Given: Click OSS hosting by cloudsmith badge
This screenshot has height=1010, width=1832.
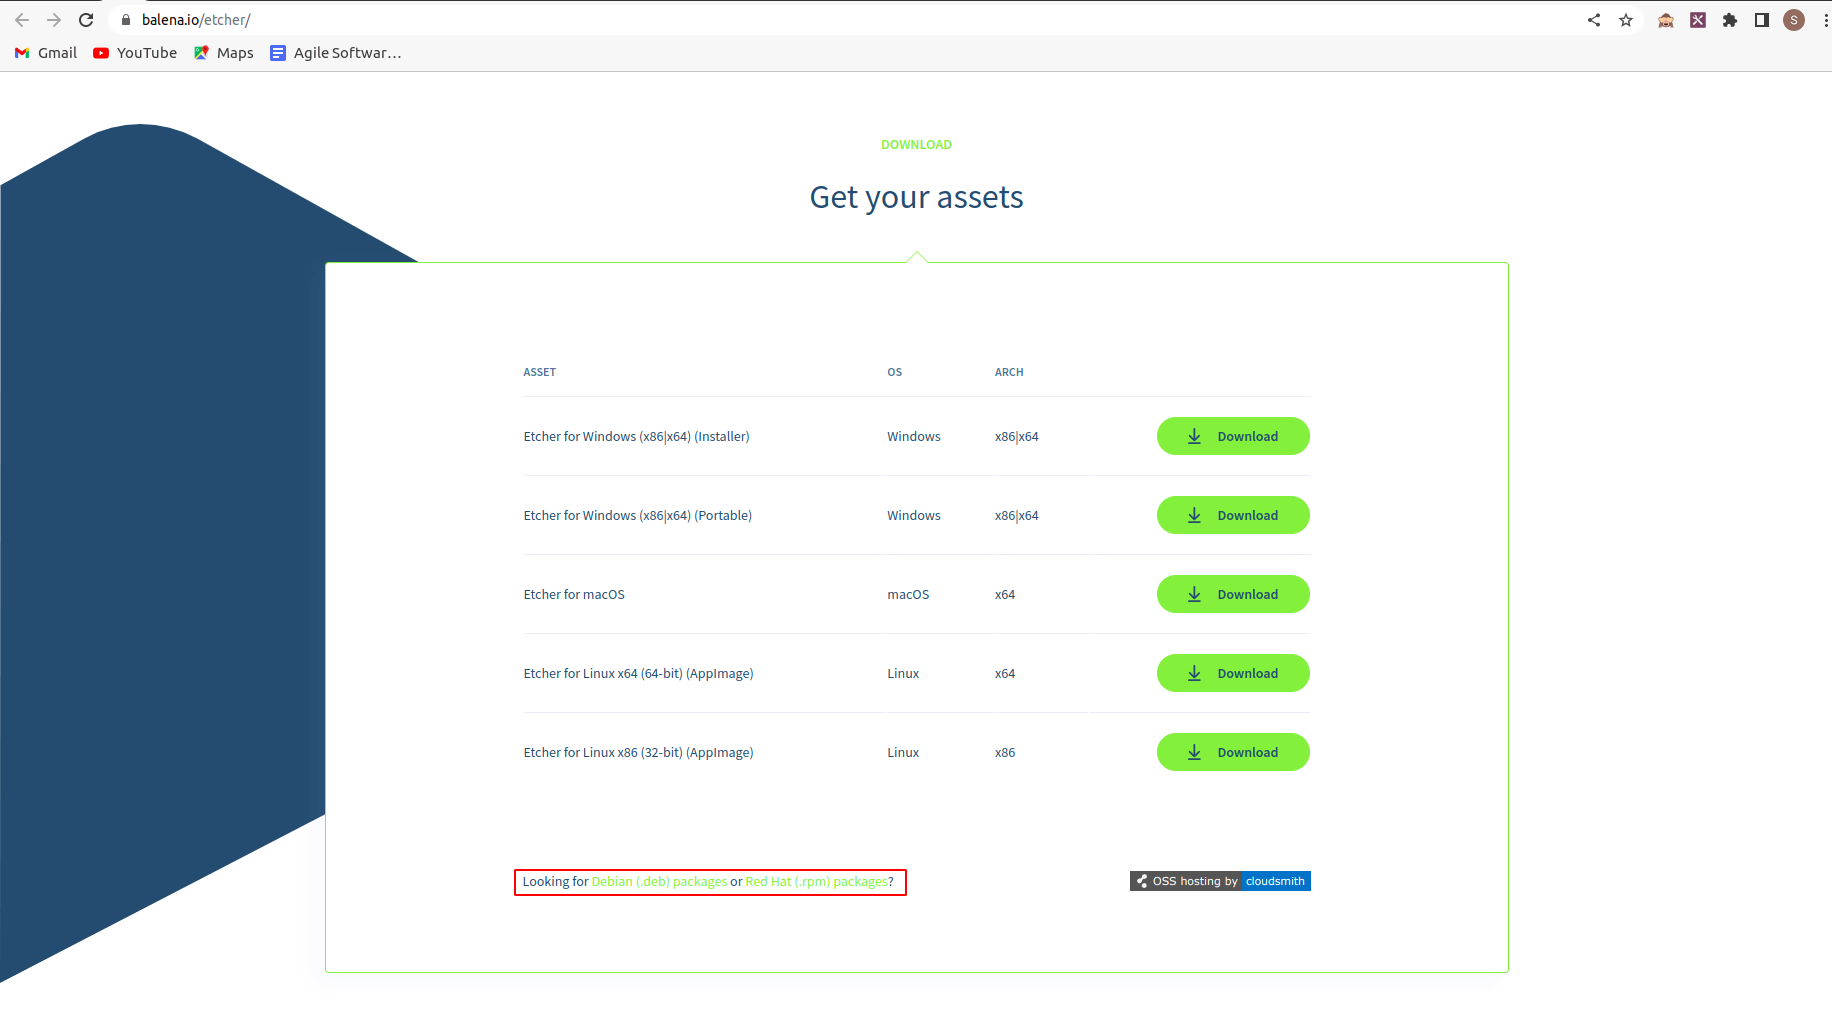Looking at the screenshot, I should pyautogui.click(x=1220, y=881).
